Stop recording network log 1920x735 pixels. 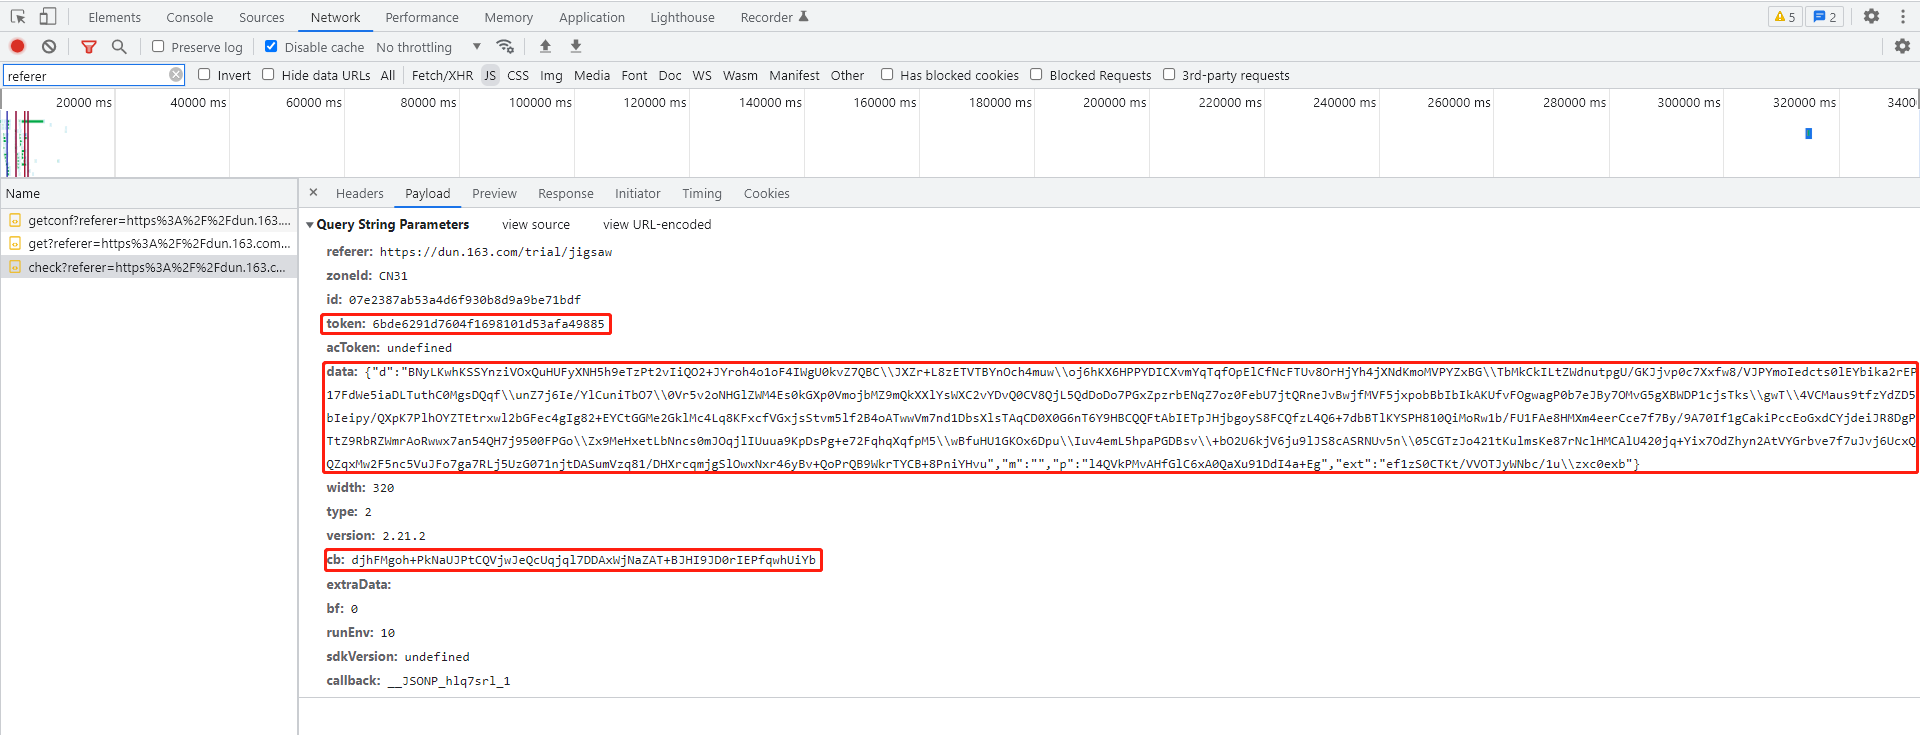[x=17, y=46]
